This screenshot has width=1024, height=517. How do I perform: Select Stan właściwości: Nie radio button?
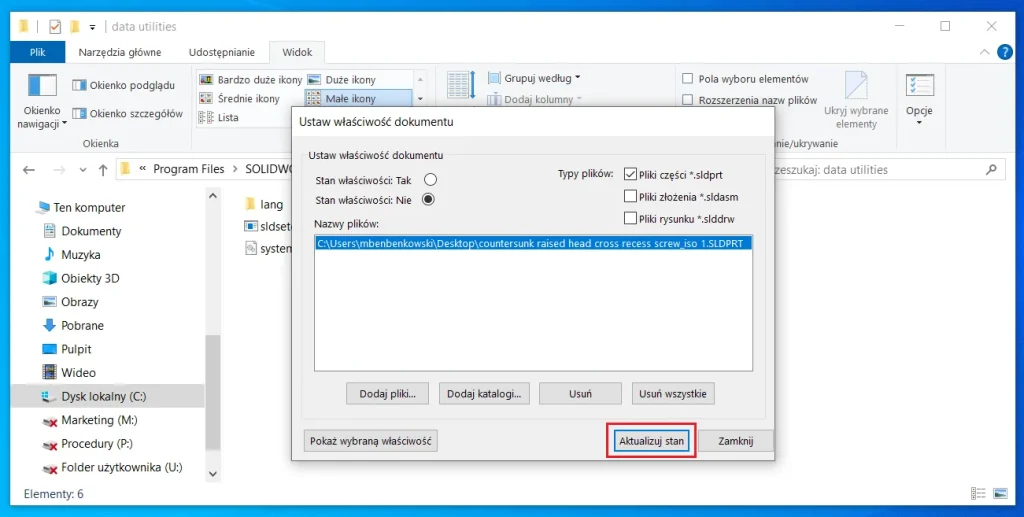click(428, 200)
